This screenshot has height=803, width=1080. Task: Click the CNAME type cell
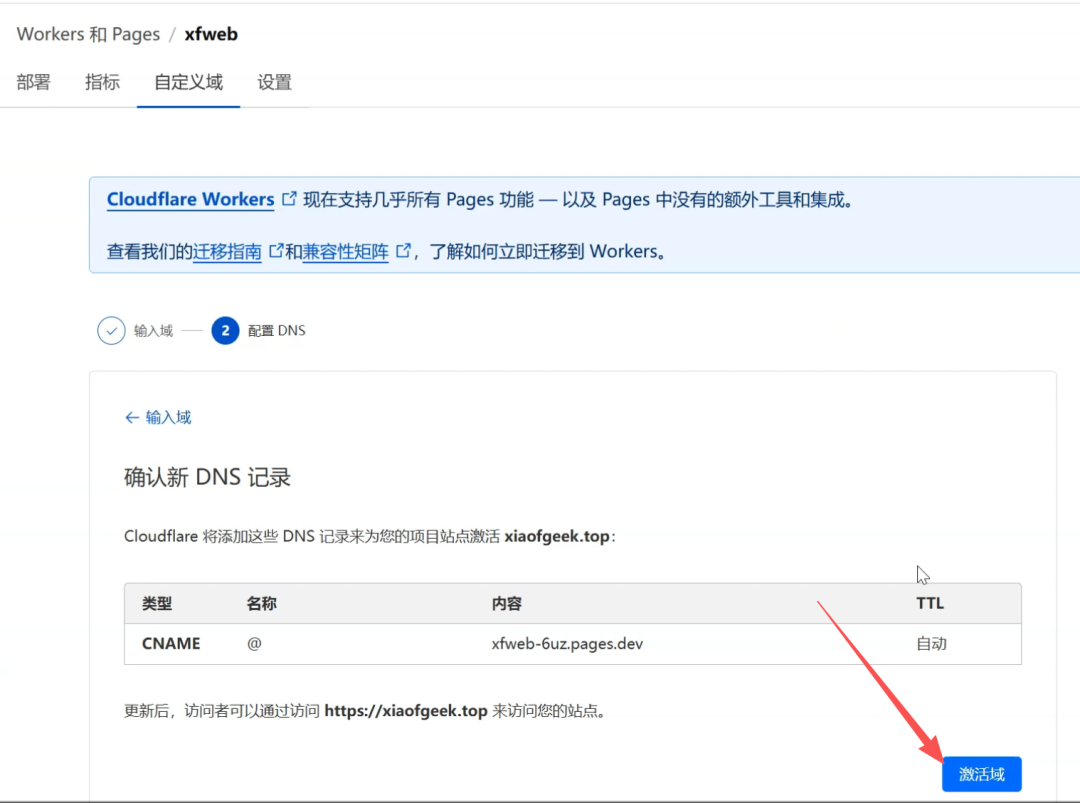coord(171,643)
